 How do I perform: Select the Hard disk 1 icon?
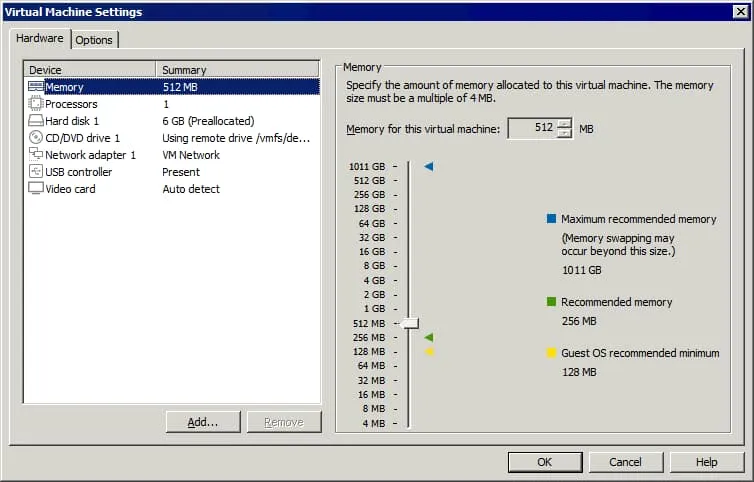[36, 121]
